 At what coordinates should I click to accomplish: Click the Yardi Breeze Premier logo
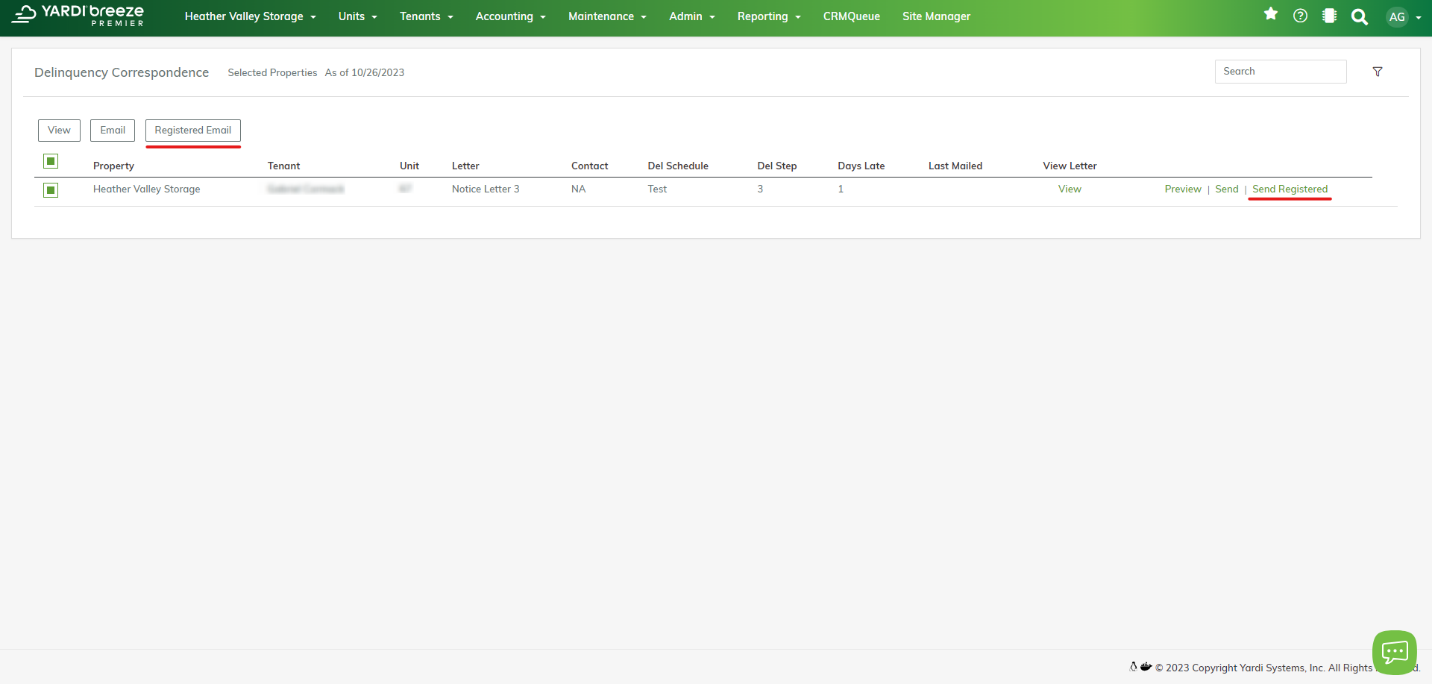coord(78,15)
